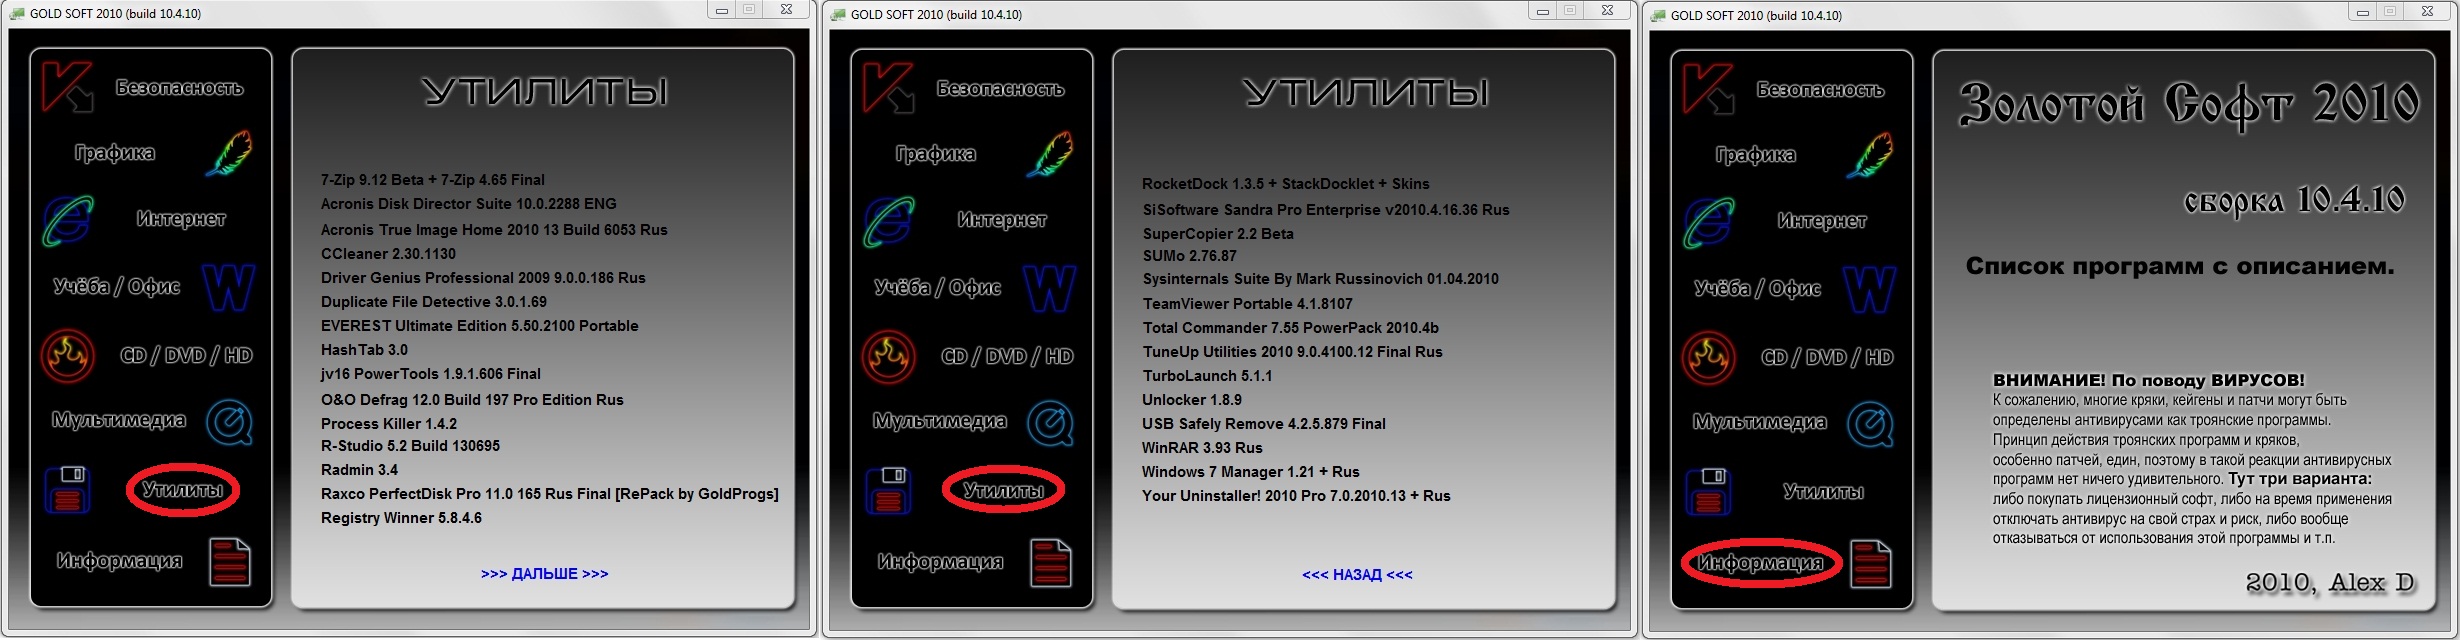Click the 7-Zip 9.12 Beta + 7-Zip 4.65 Final entry
The image size is (2460, 640).
pos(433,180)
